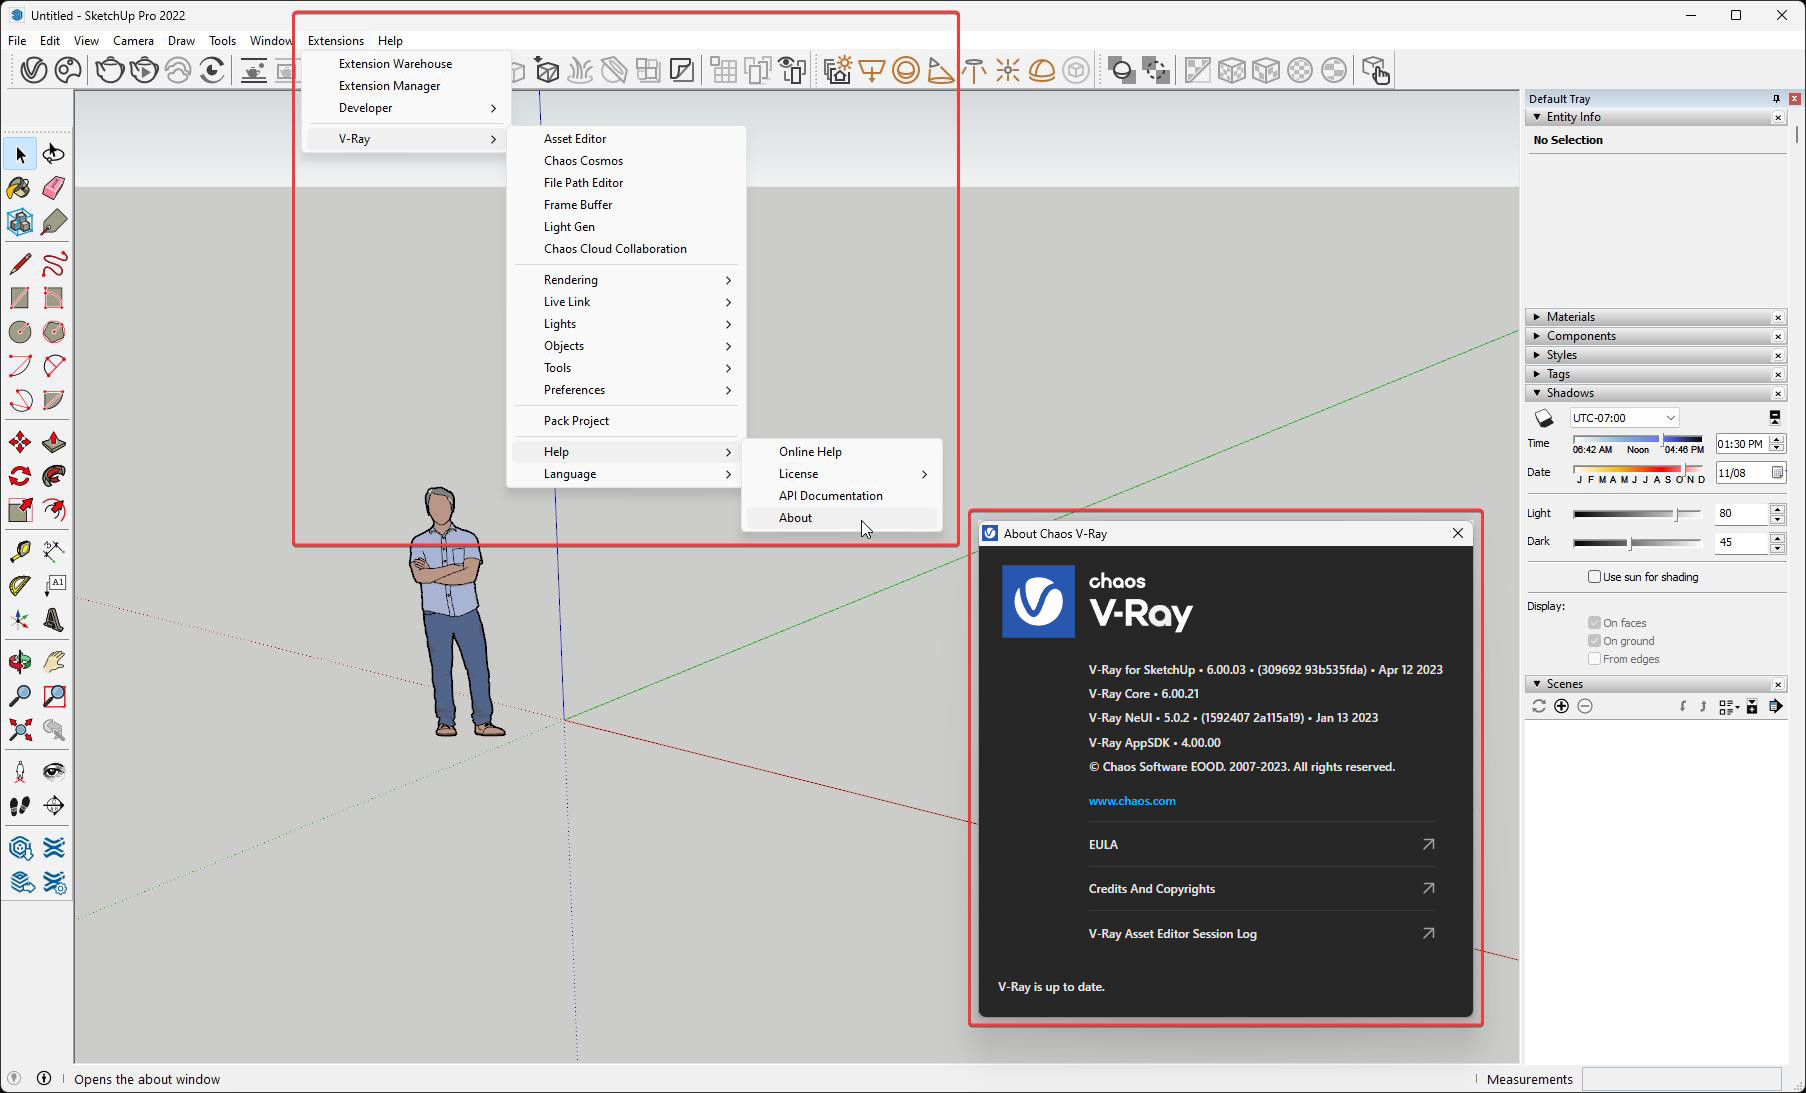Choose the Freehand drawing tool
Screen dimensions: 1806x1093
[54, 264]
